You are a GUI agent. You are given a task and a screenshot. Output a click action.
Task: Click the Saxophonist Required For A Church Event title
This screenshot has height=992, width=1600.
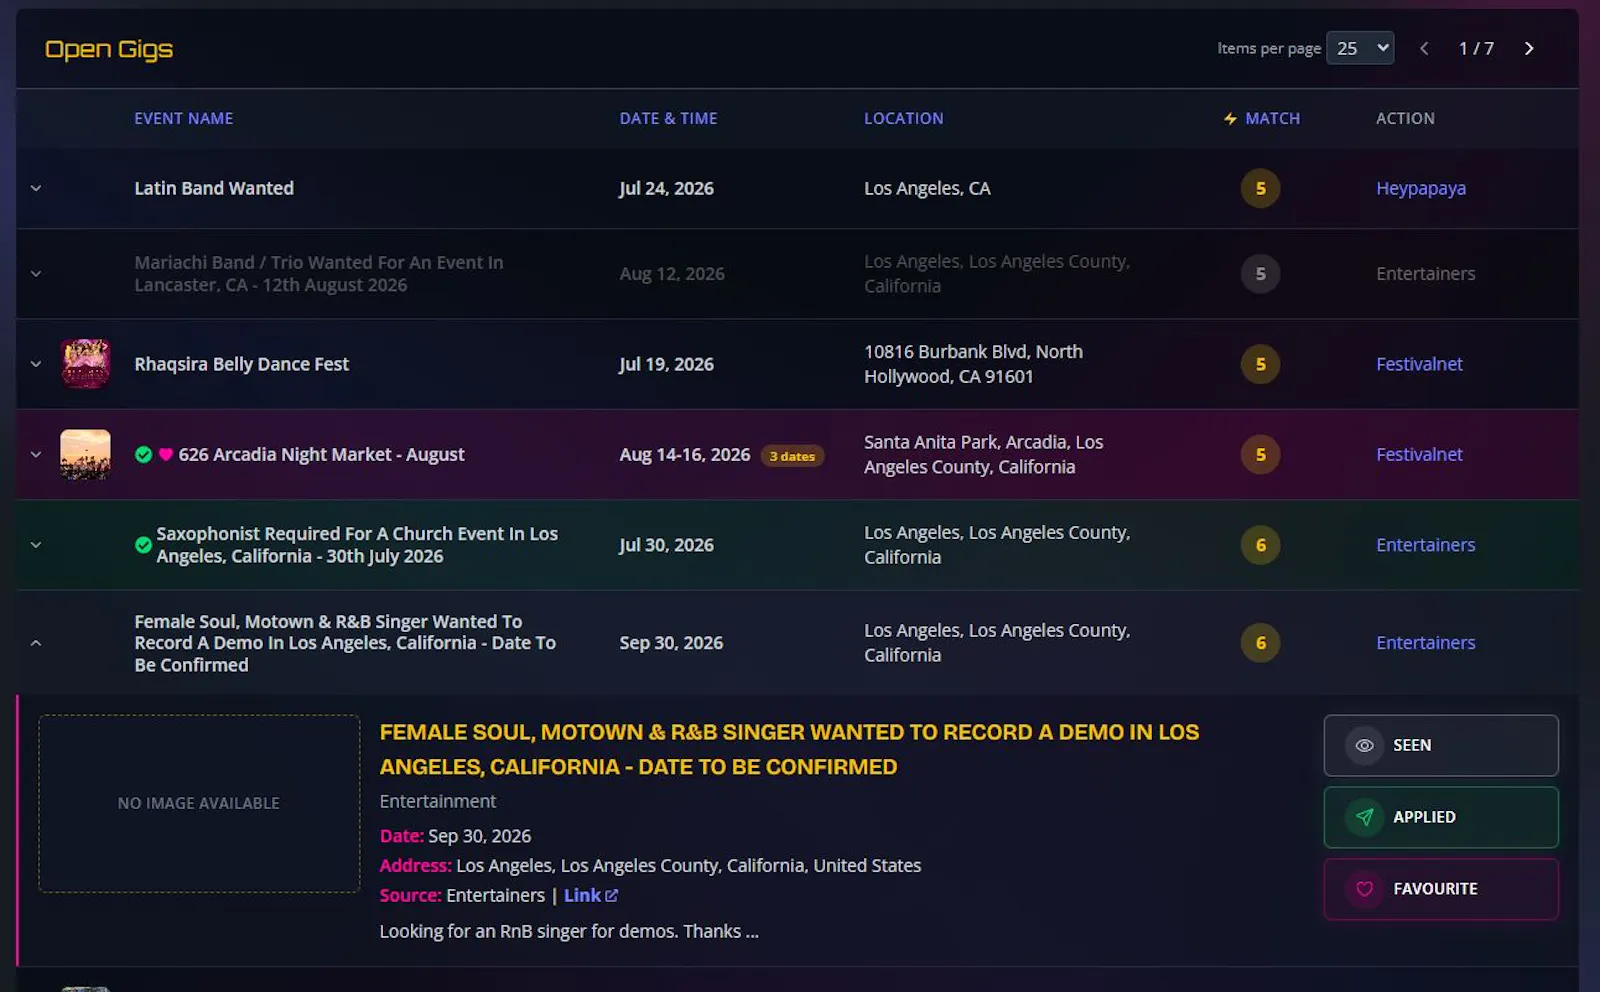[x=357, y=545]
